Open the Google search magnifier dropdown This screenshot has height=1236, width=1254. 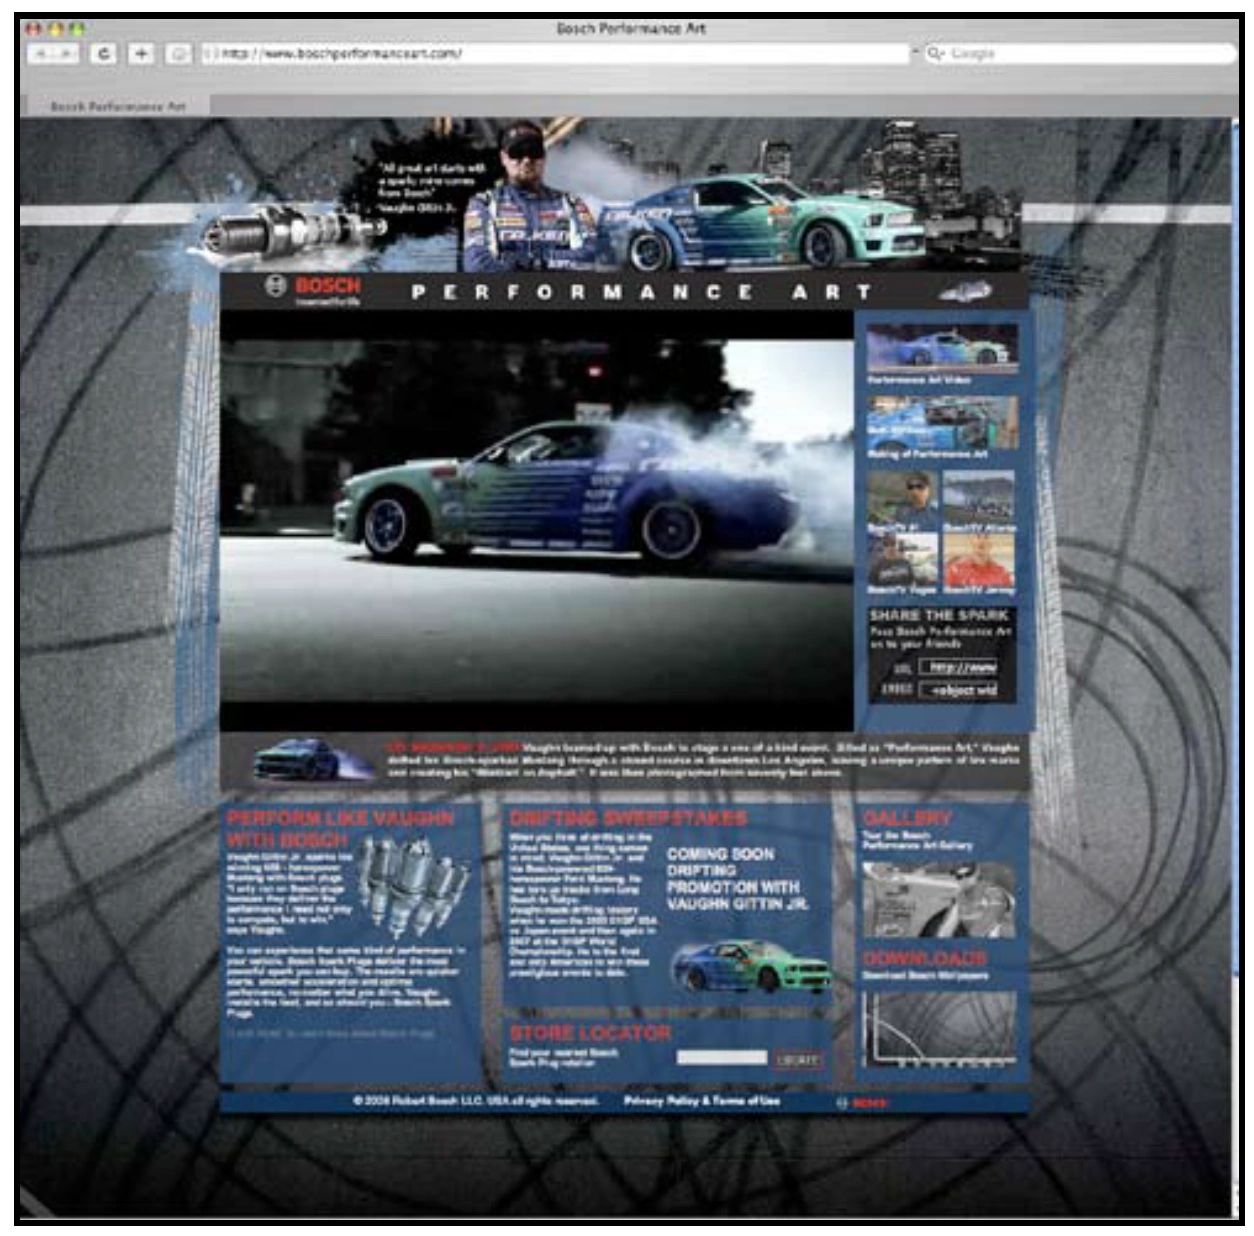coord(937,53)
